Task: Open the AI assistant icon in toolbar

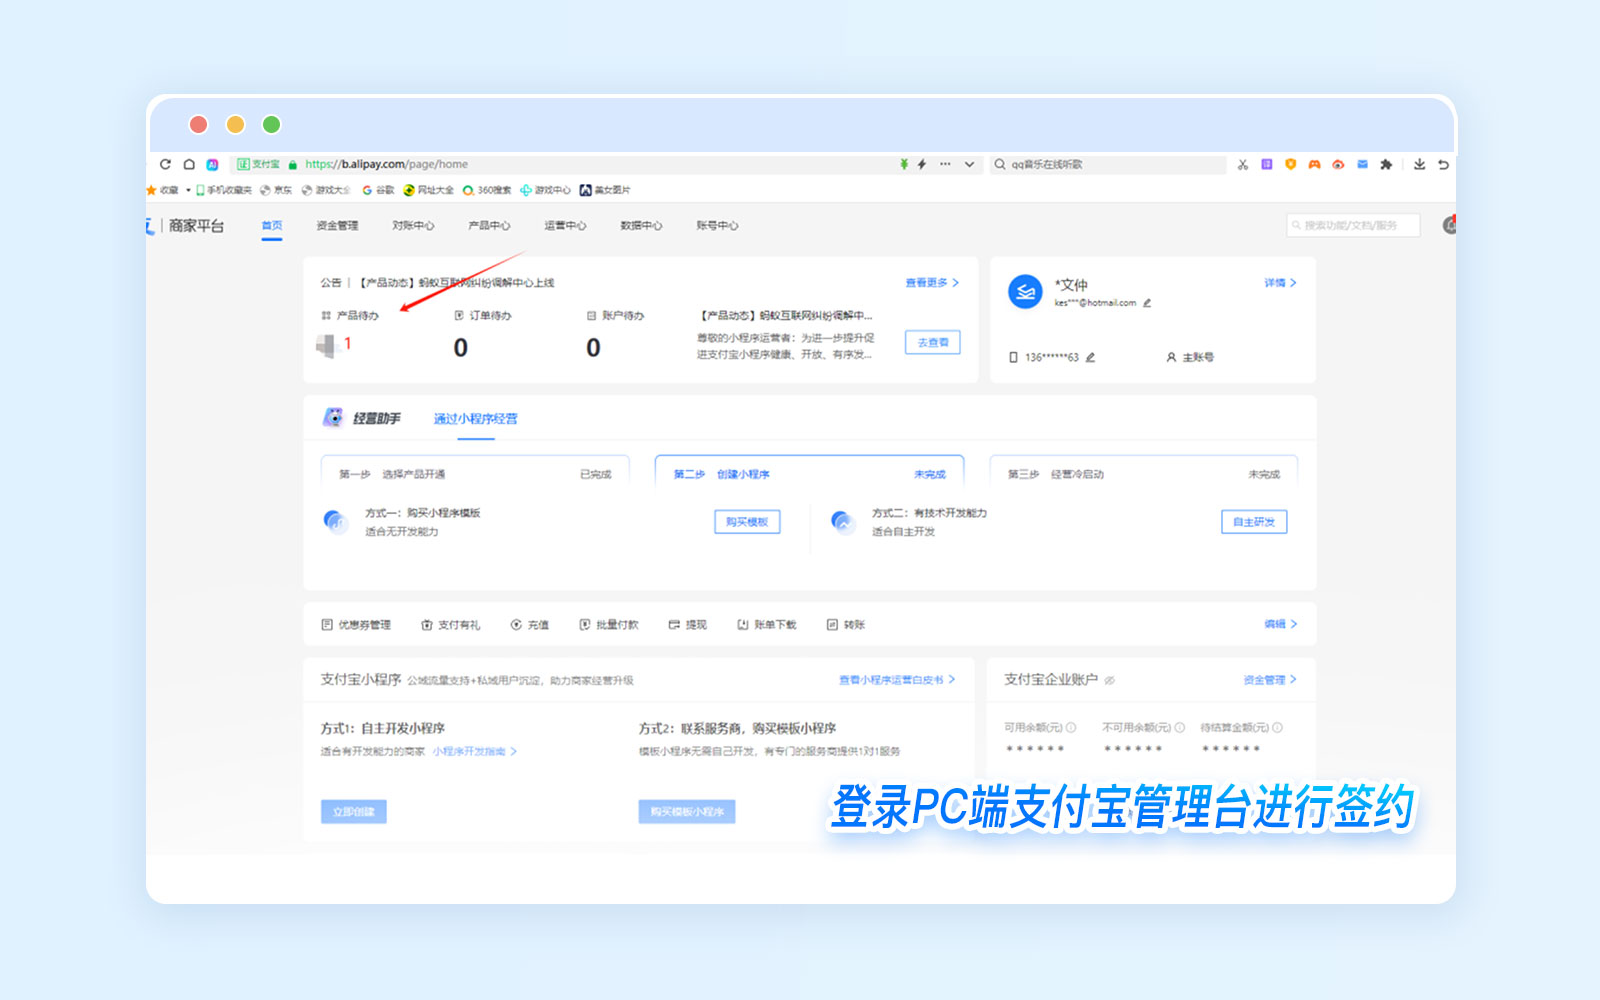Action: [212, 164]
